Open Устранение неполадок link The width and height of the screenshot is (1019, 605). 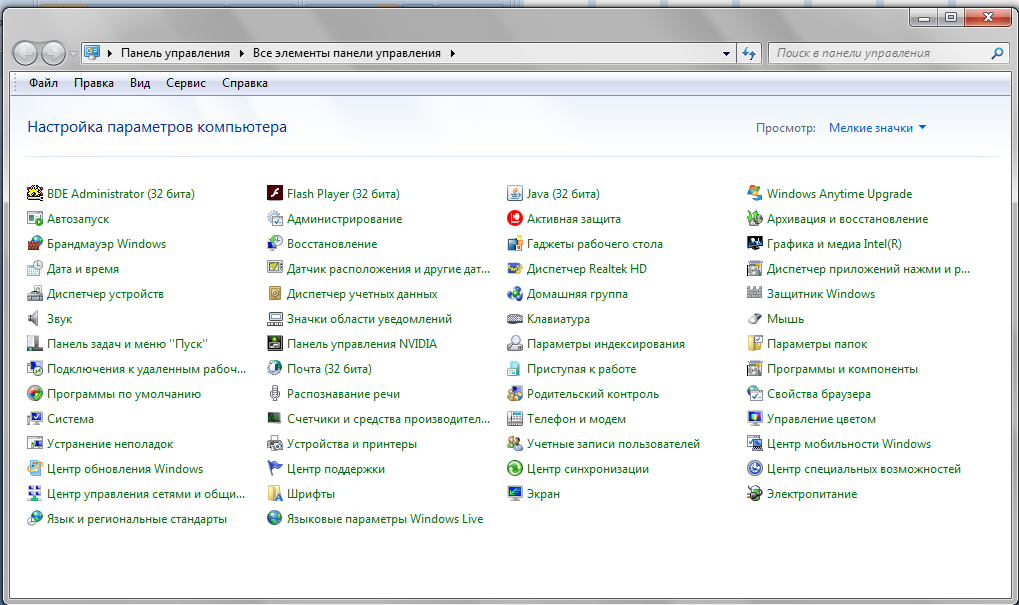coord(110,444)
